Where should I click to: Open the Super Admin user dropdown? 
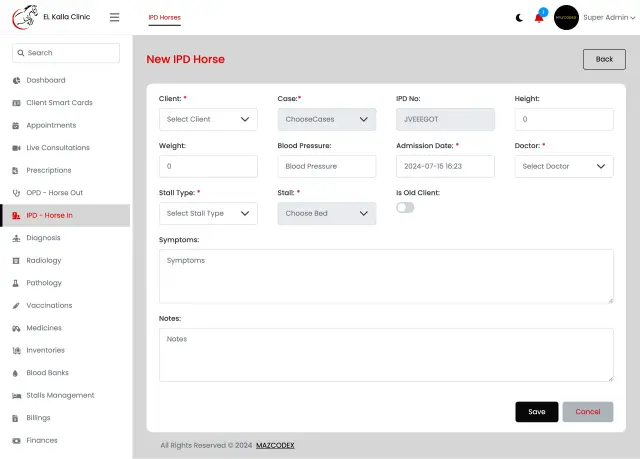pos(609,18)
